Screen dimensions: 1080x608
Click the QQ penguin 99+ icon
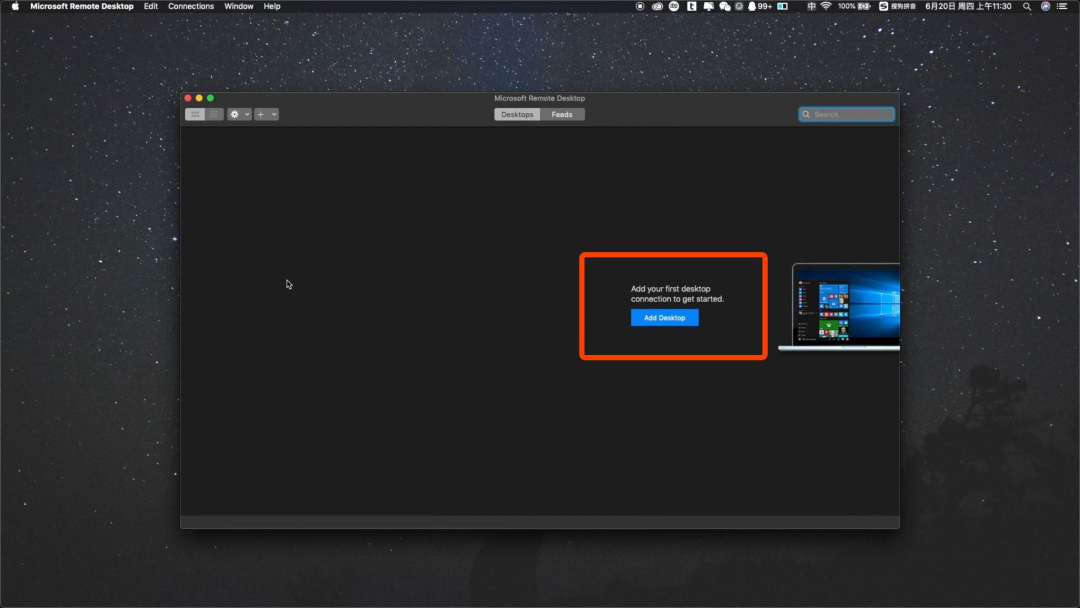(760, 6)
